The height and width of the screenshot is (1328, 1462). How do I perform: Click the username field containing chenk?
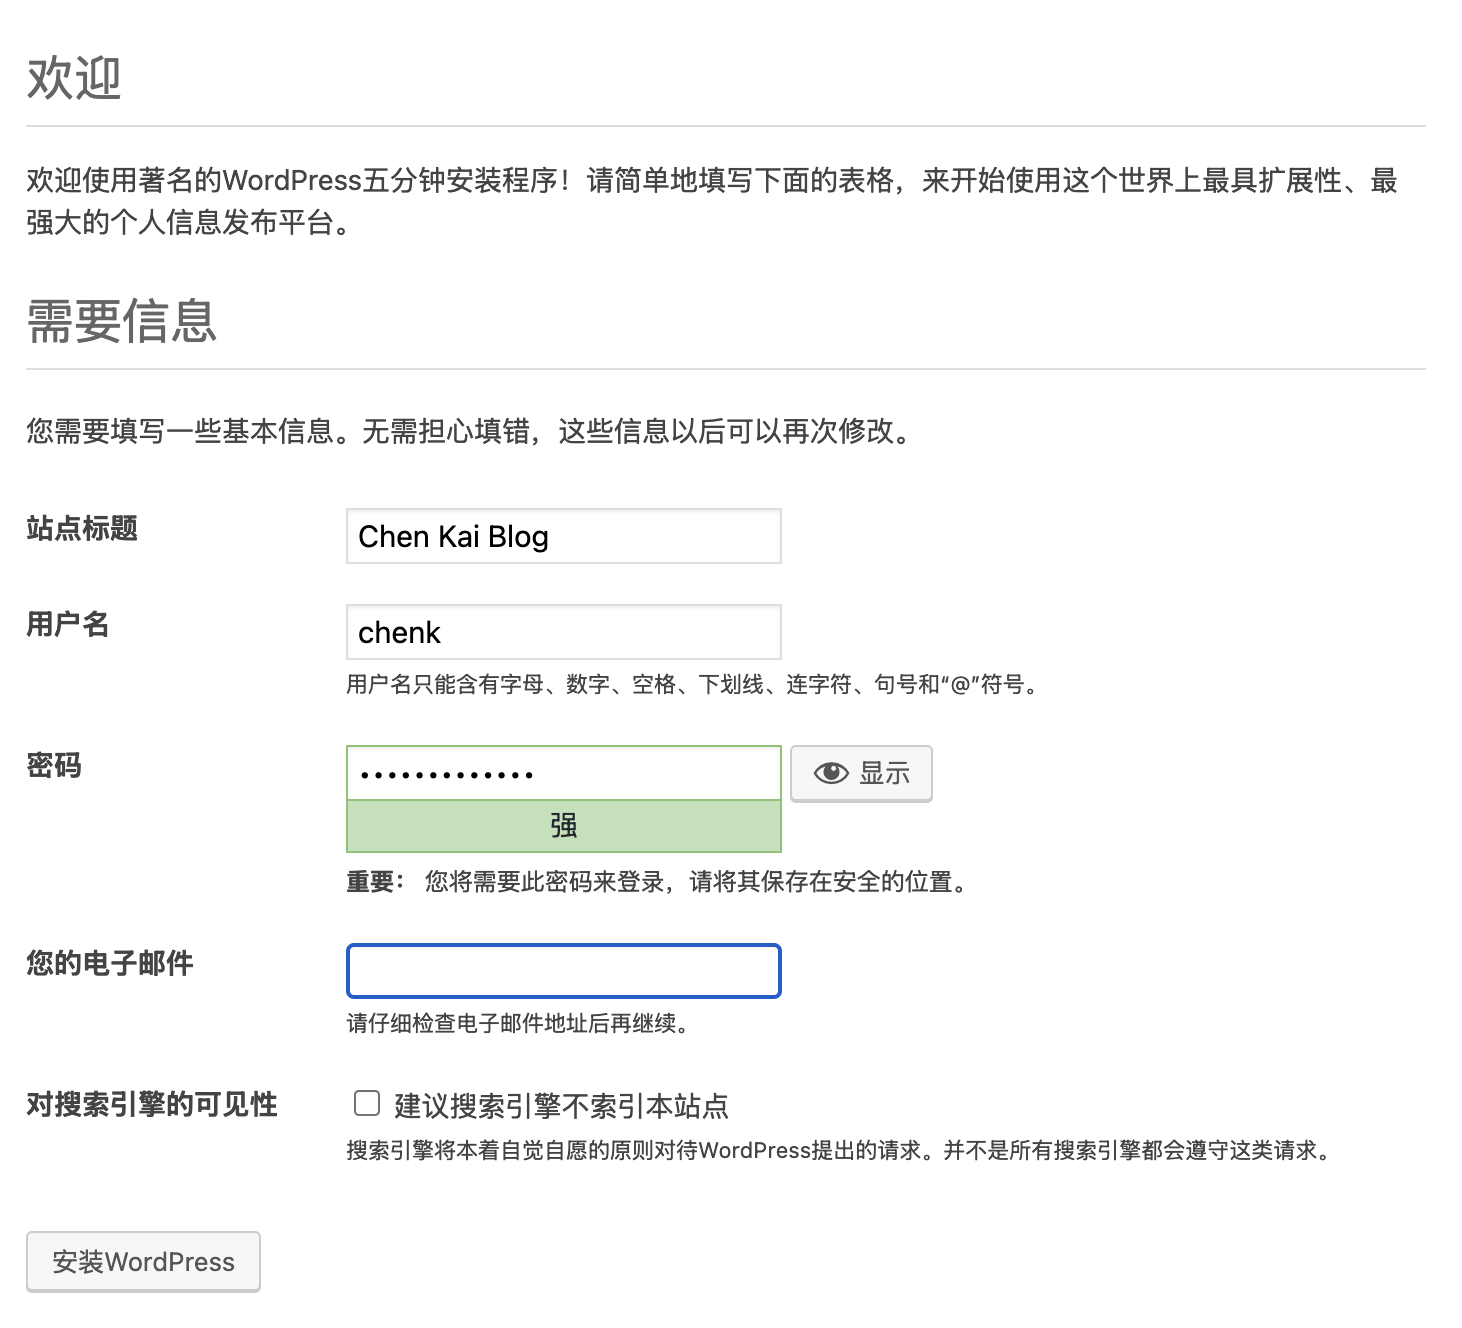click(x=563, y=633)
